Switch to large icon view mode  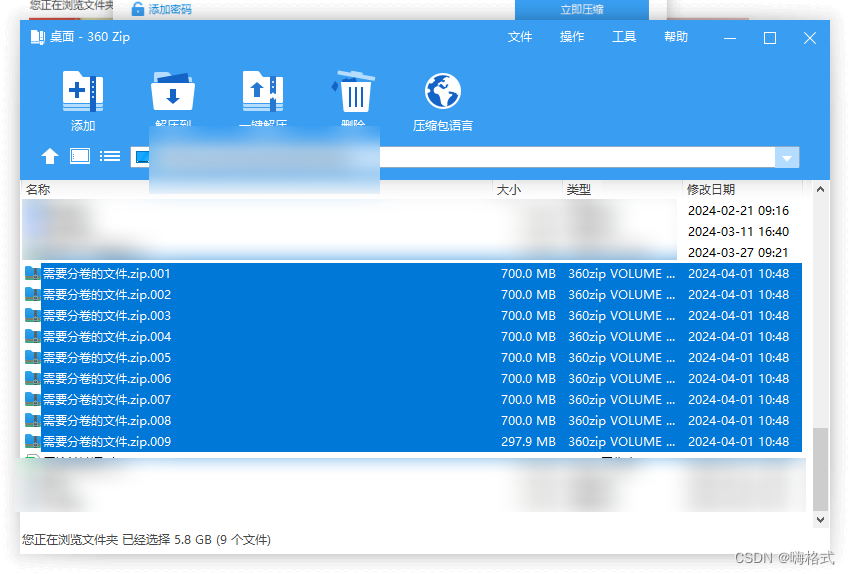click(80, 157)
